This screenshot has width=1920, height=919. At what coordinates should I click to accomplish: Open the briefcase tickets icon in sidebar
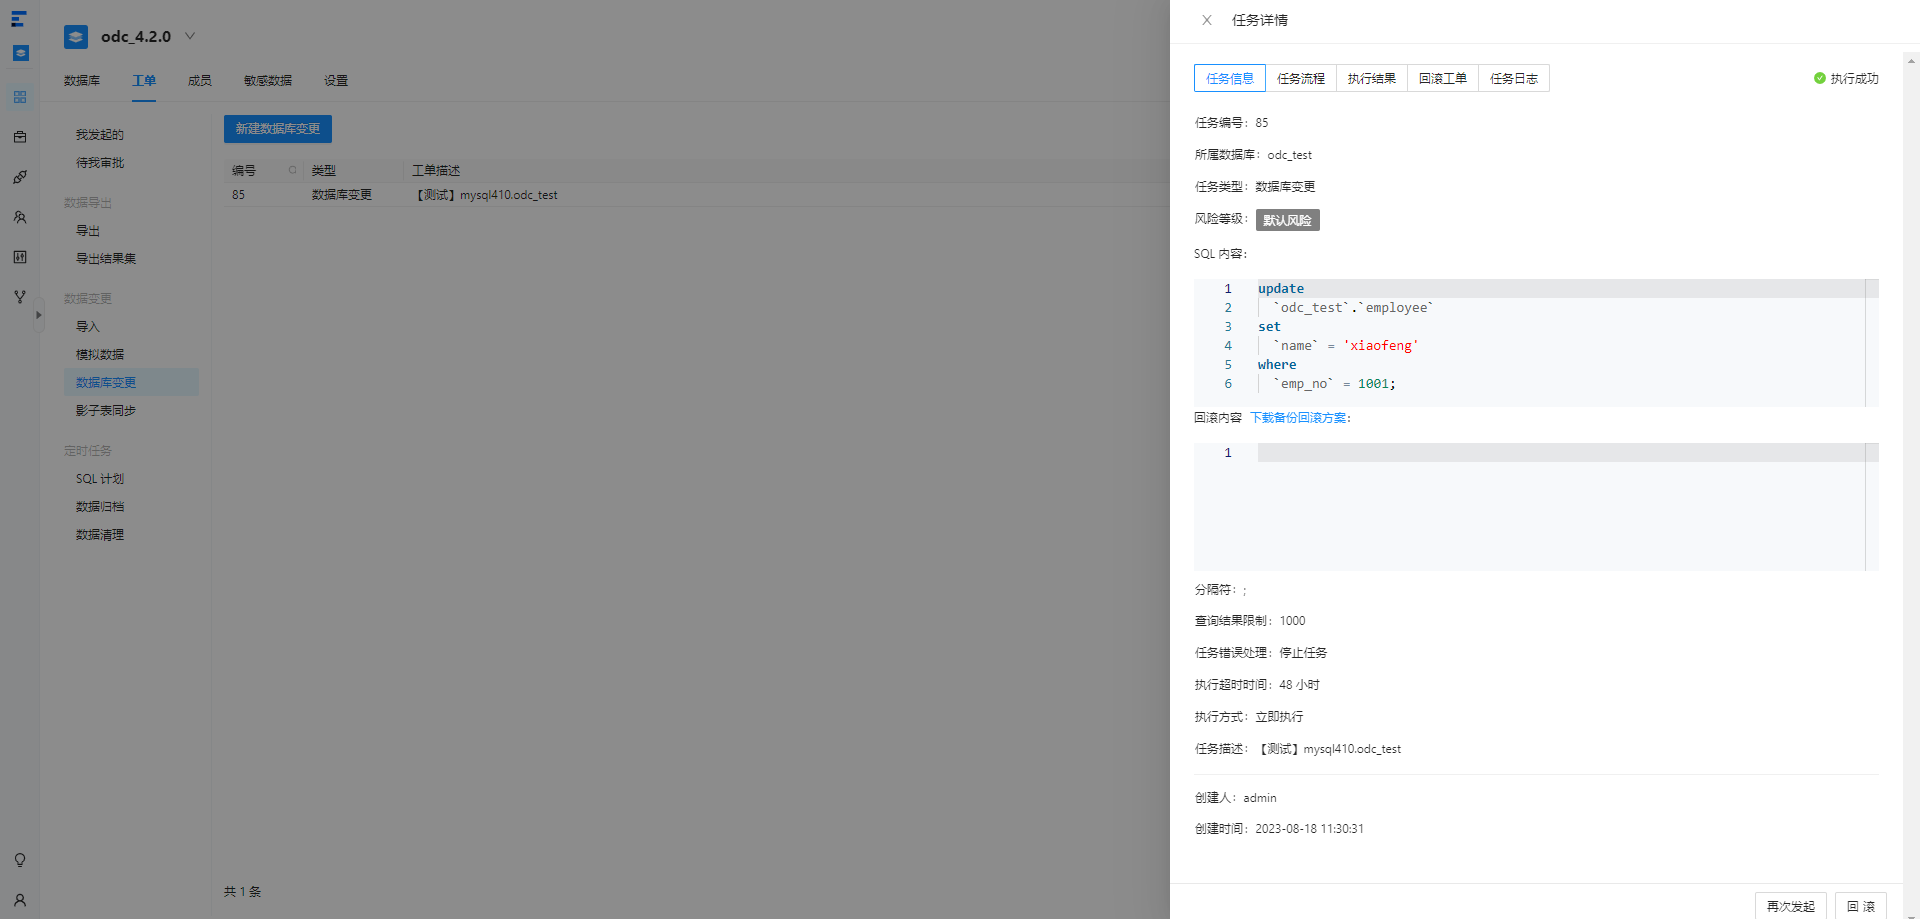point(20,137)
